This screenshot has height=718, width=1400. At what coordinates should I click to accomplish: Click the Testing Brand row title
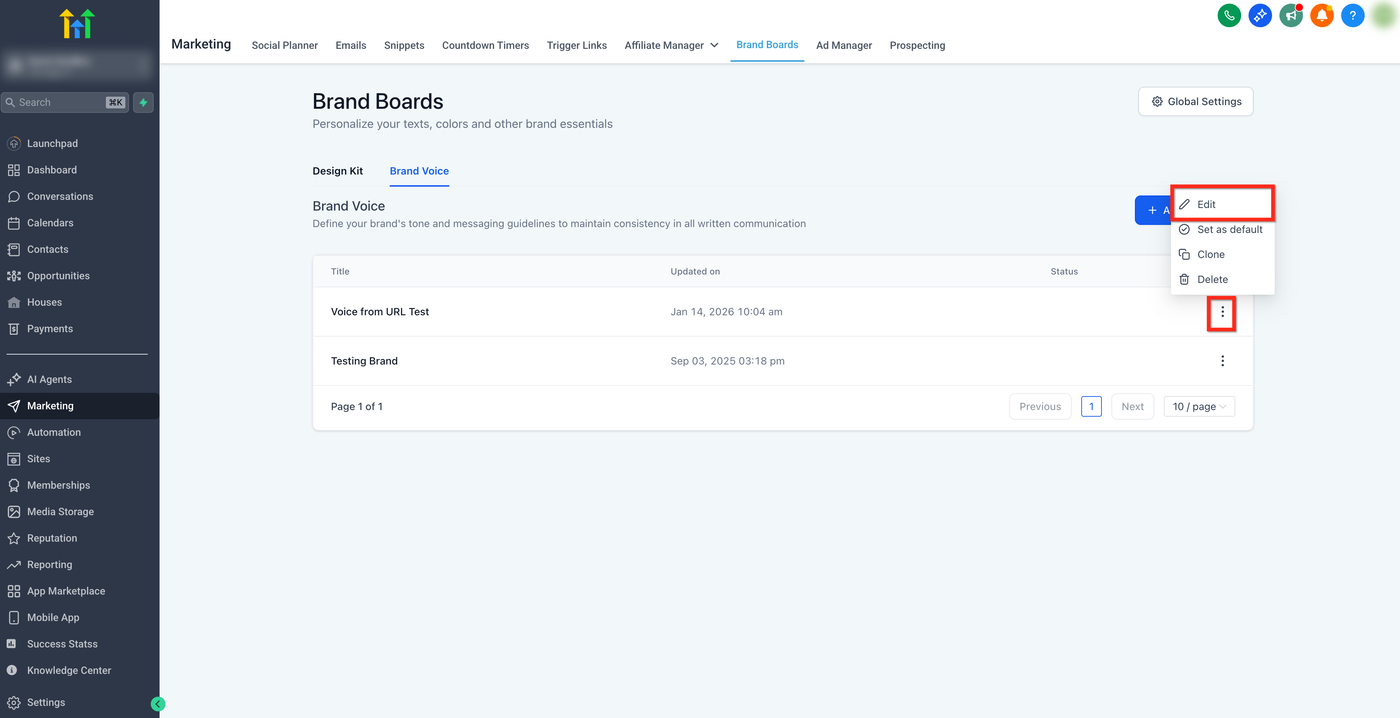[364, 361]
